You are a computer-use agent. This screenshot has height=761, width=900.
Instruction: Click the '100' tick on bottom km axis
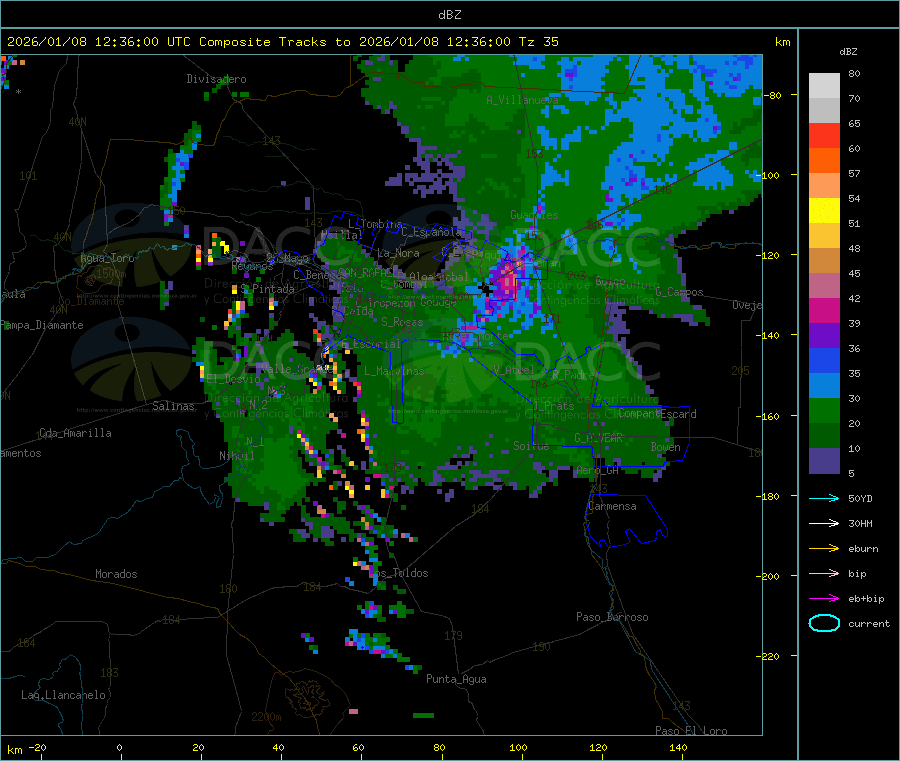(518, 747)
